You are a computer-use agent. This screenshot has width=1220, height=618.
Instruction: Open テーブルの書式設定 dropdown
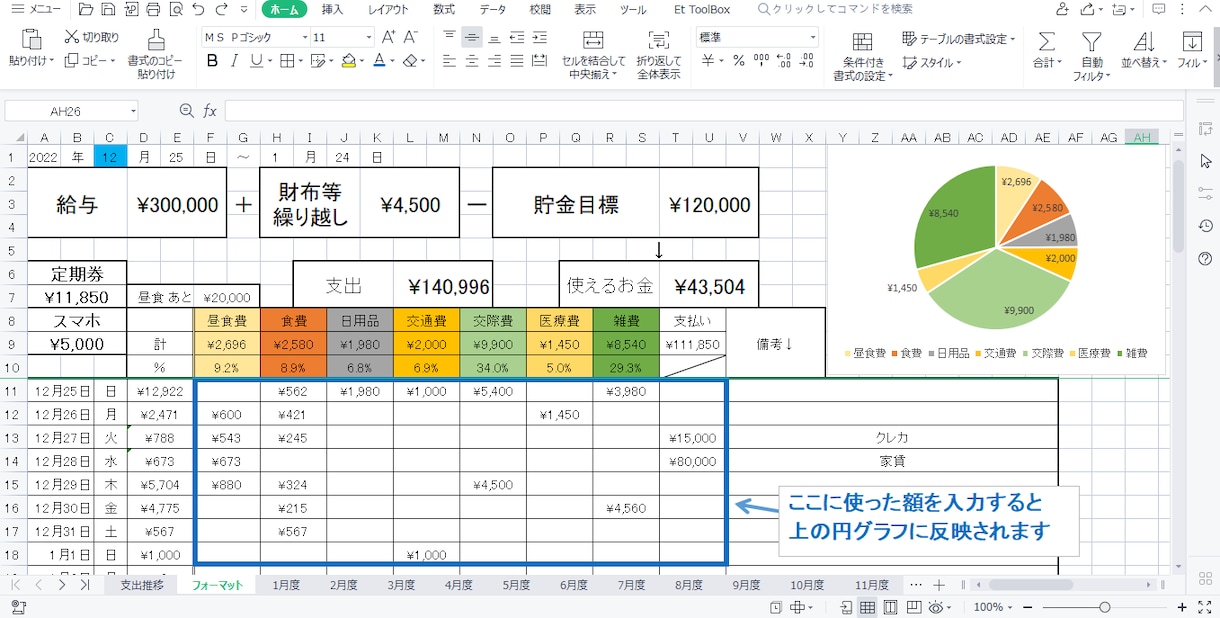959,39
